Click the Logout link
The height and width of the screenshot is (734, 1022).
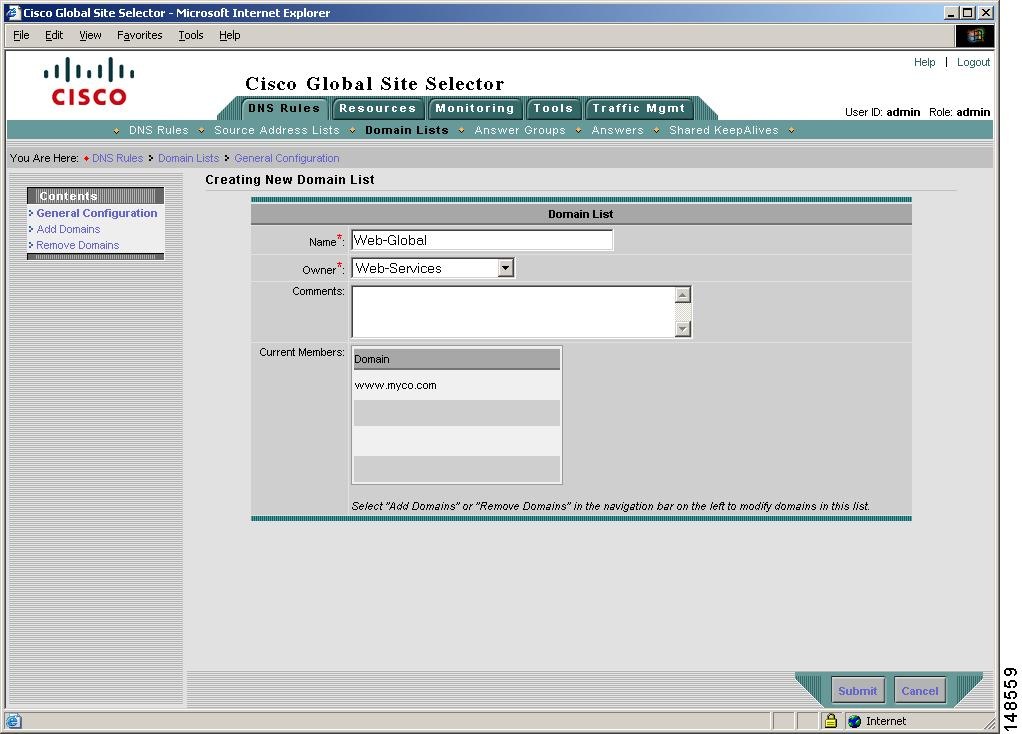(972, 62)
